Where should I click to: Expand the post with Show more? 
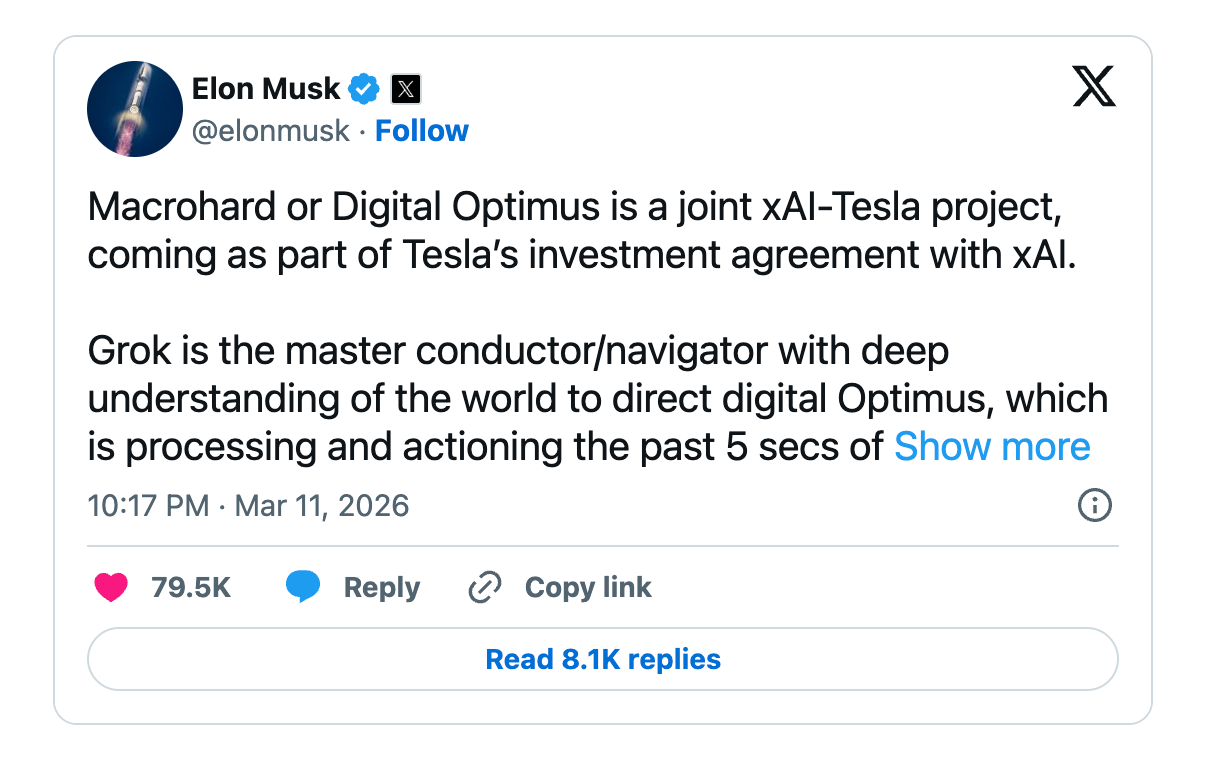click(992, 446)
